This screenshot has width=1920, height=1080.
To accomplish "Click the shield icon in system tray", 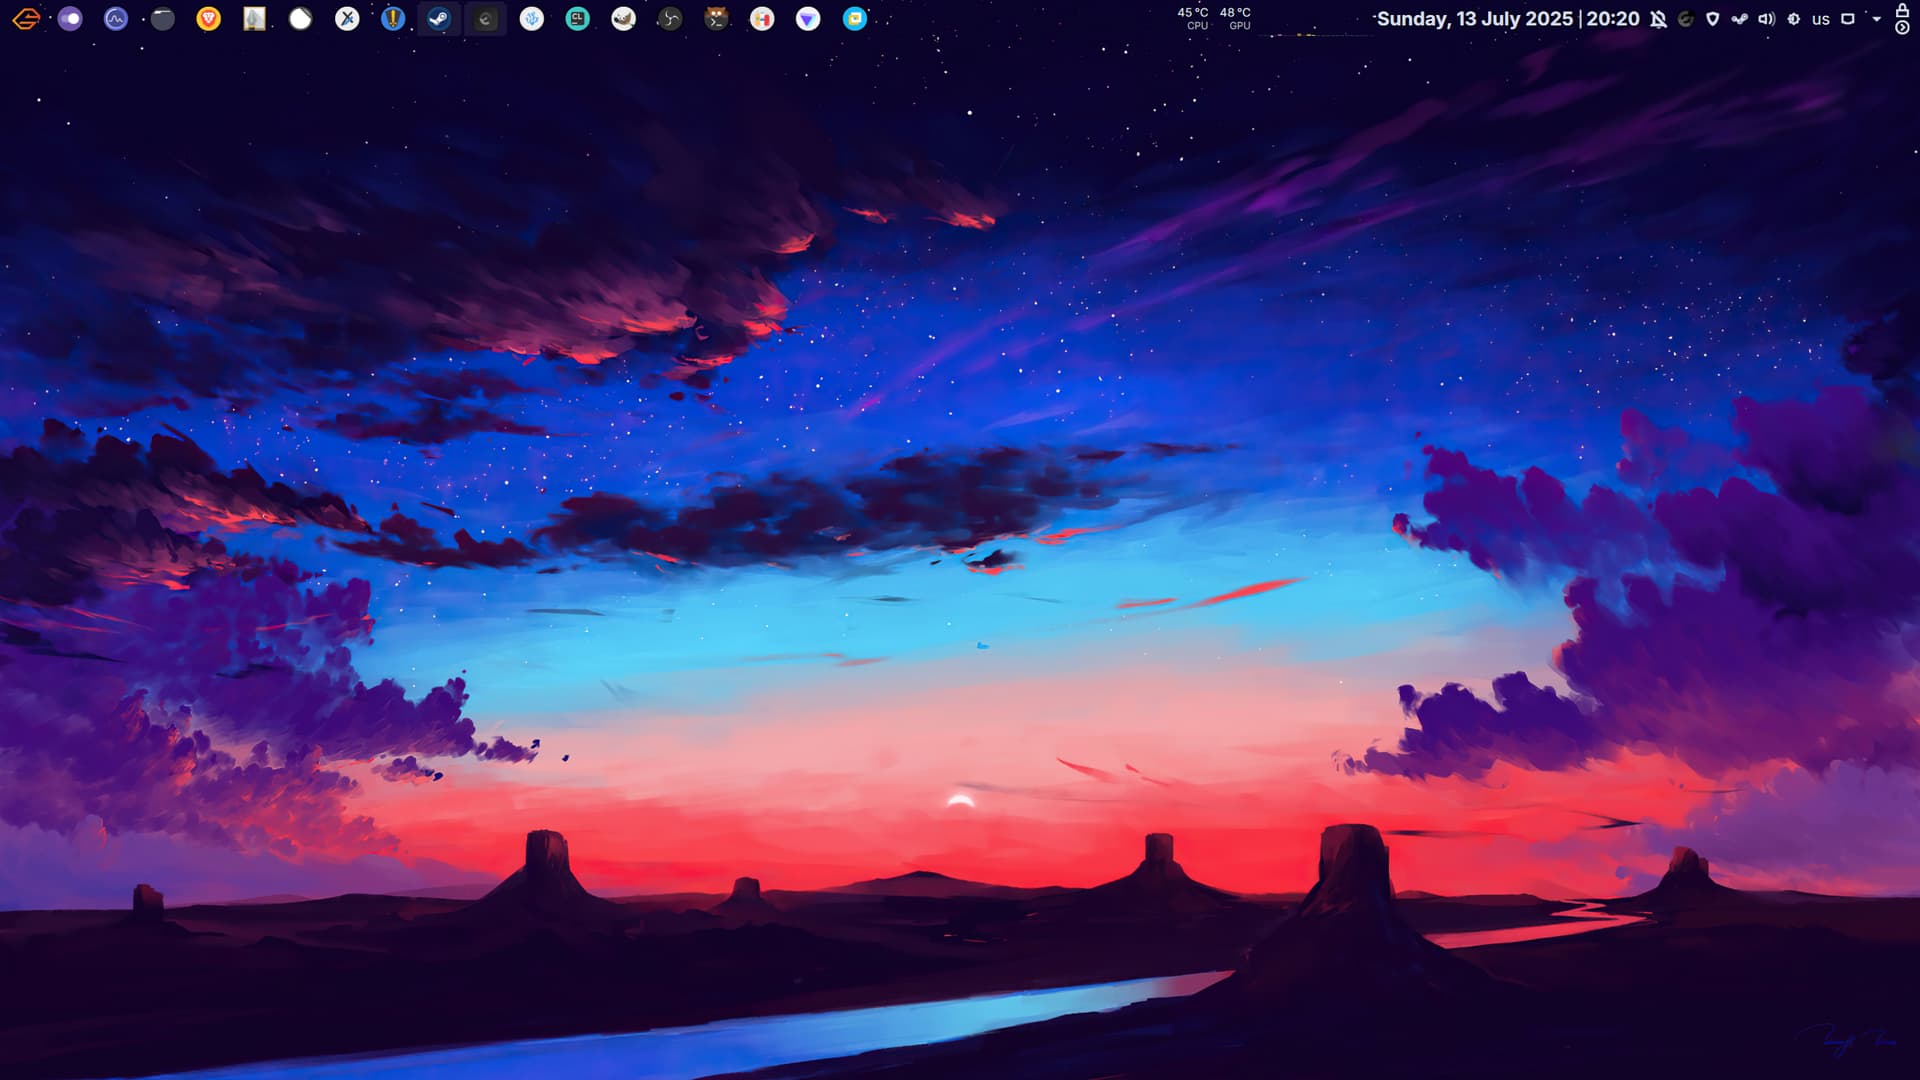I will coord(1712,19).
